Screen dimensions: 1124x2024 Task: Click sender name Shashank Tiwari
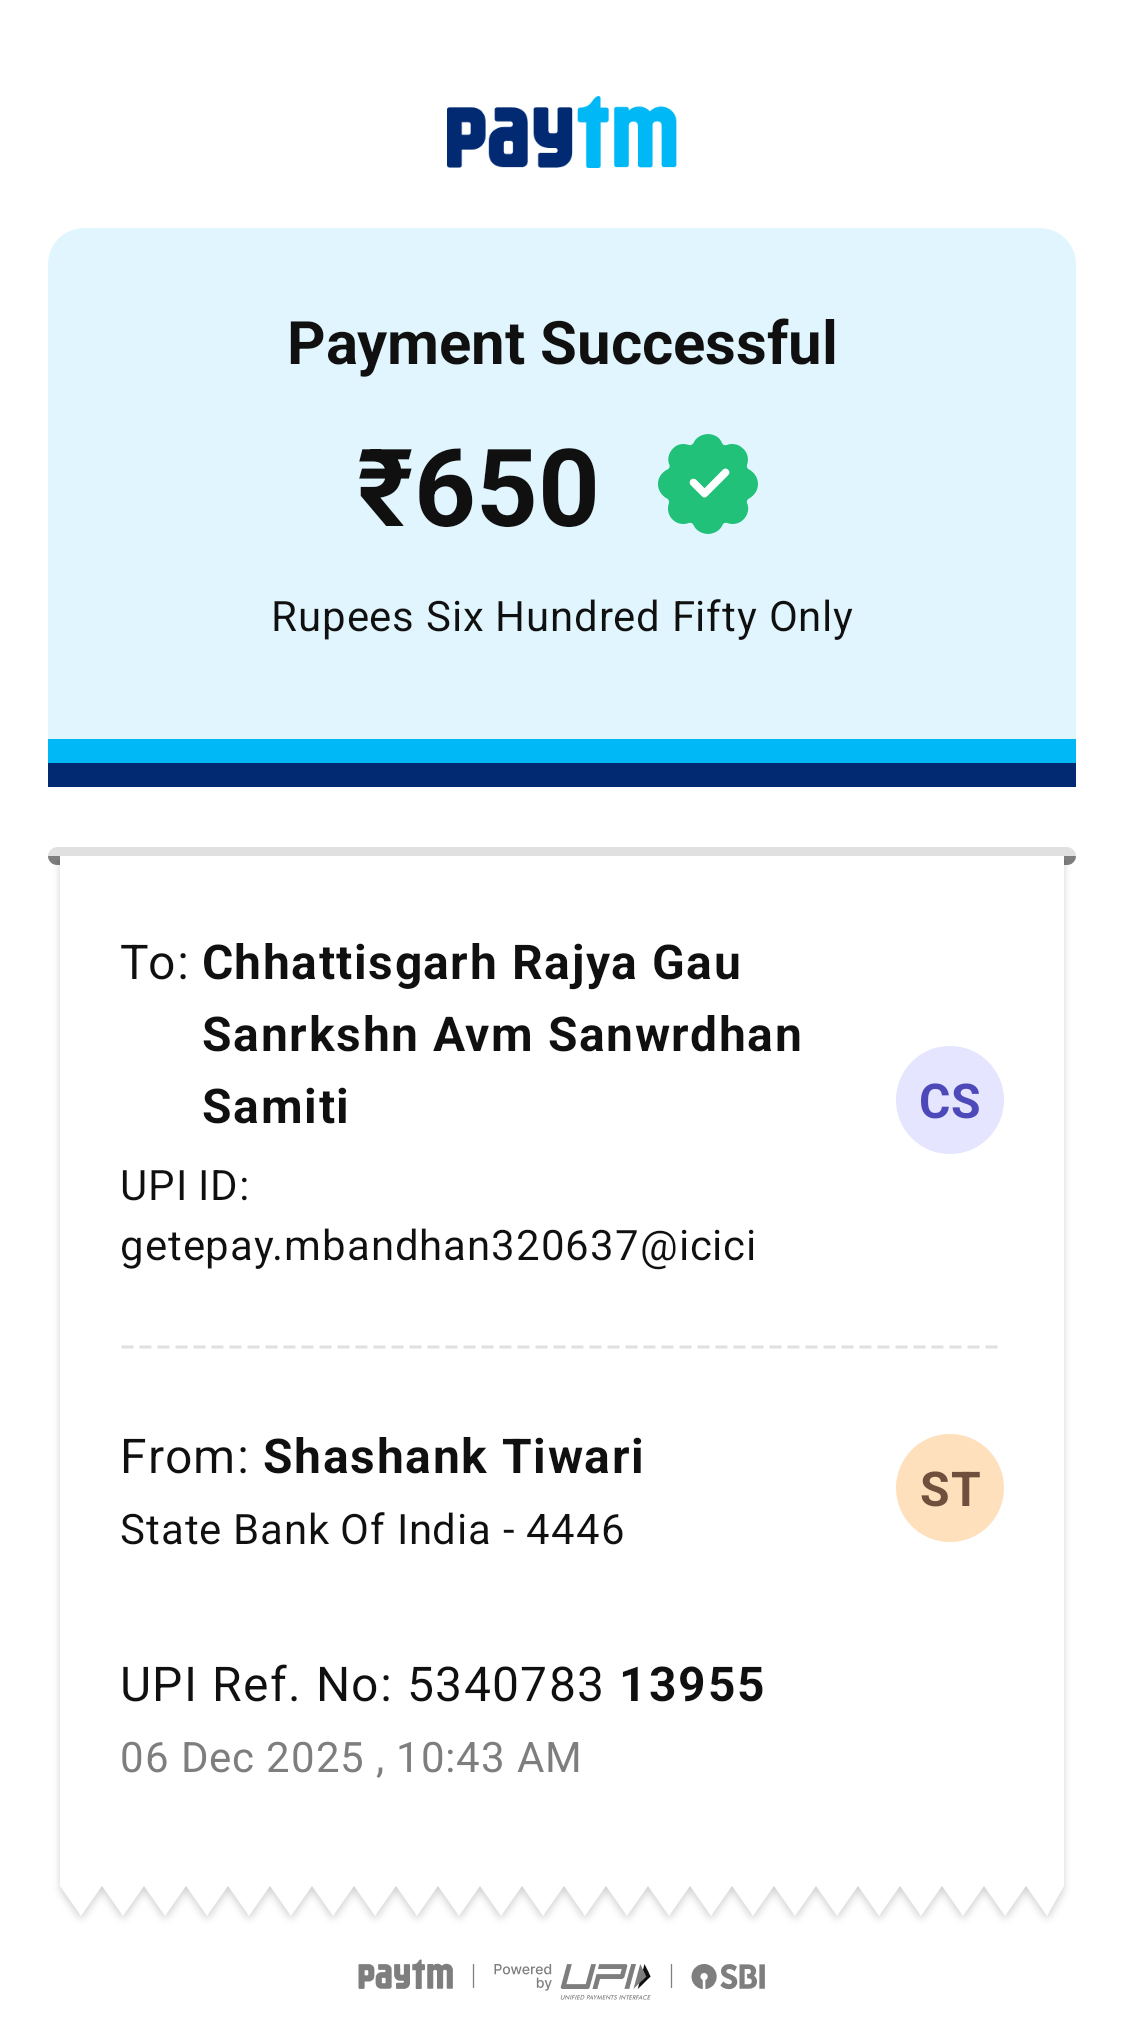pos(453,1457)
